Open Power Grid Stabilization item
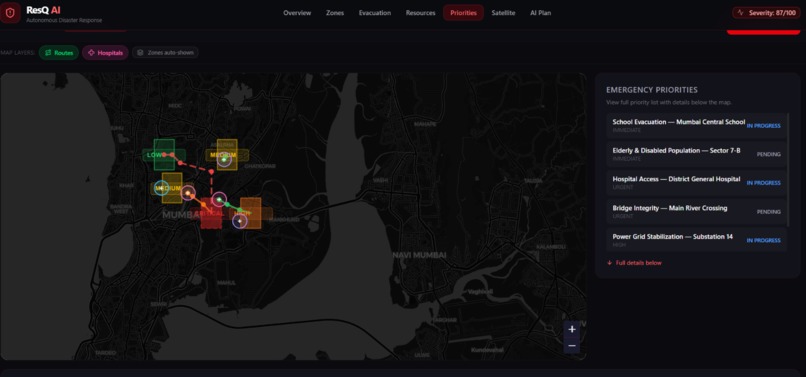Image resolution: width=806 pixels, height=377 pixels. pos(697,240)
